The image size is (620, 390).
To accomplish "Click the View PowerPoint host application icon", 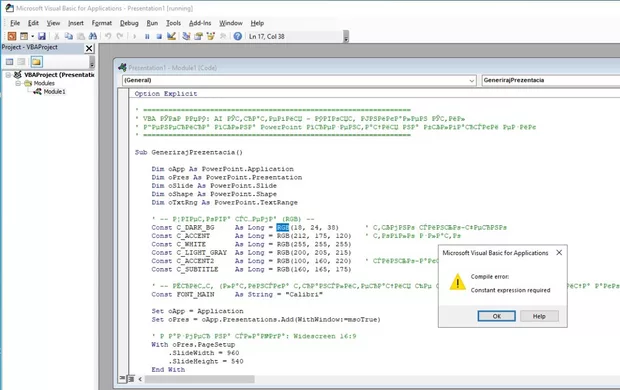I will point(12,36).
